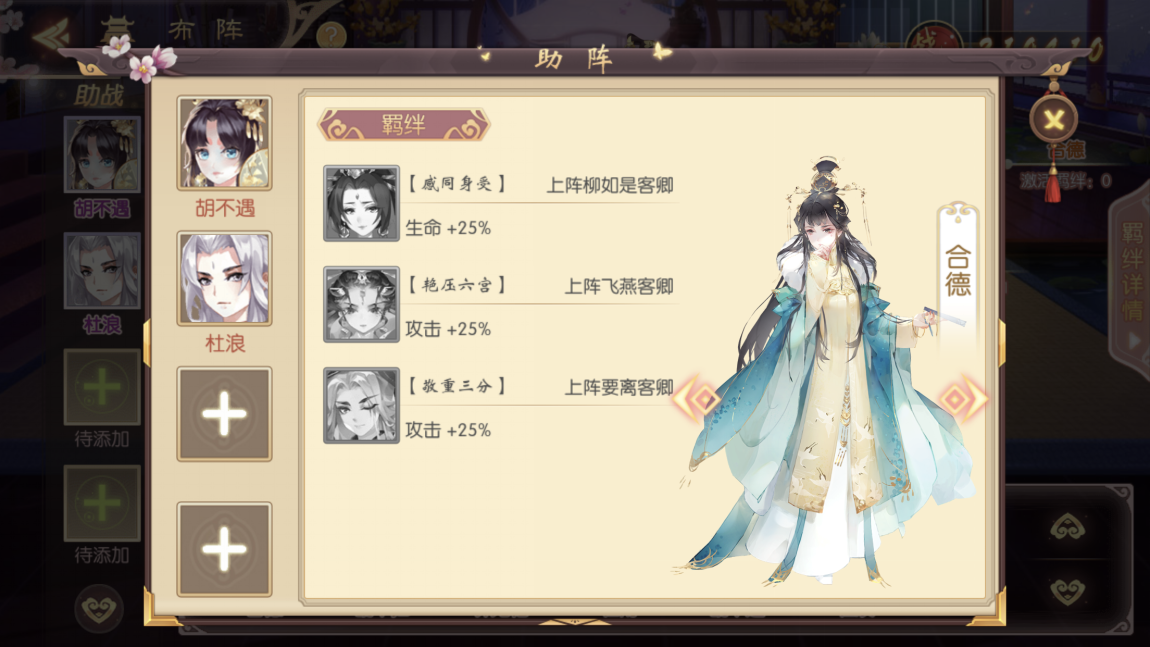Click the 合德 name banner
The width and height of the screenshot is (1150, 647).
click(958, 271)
